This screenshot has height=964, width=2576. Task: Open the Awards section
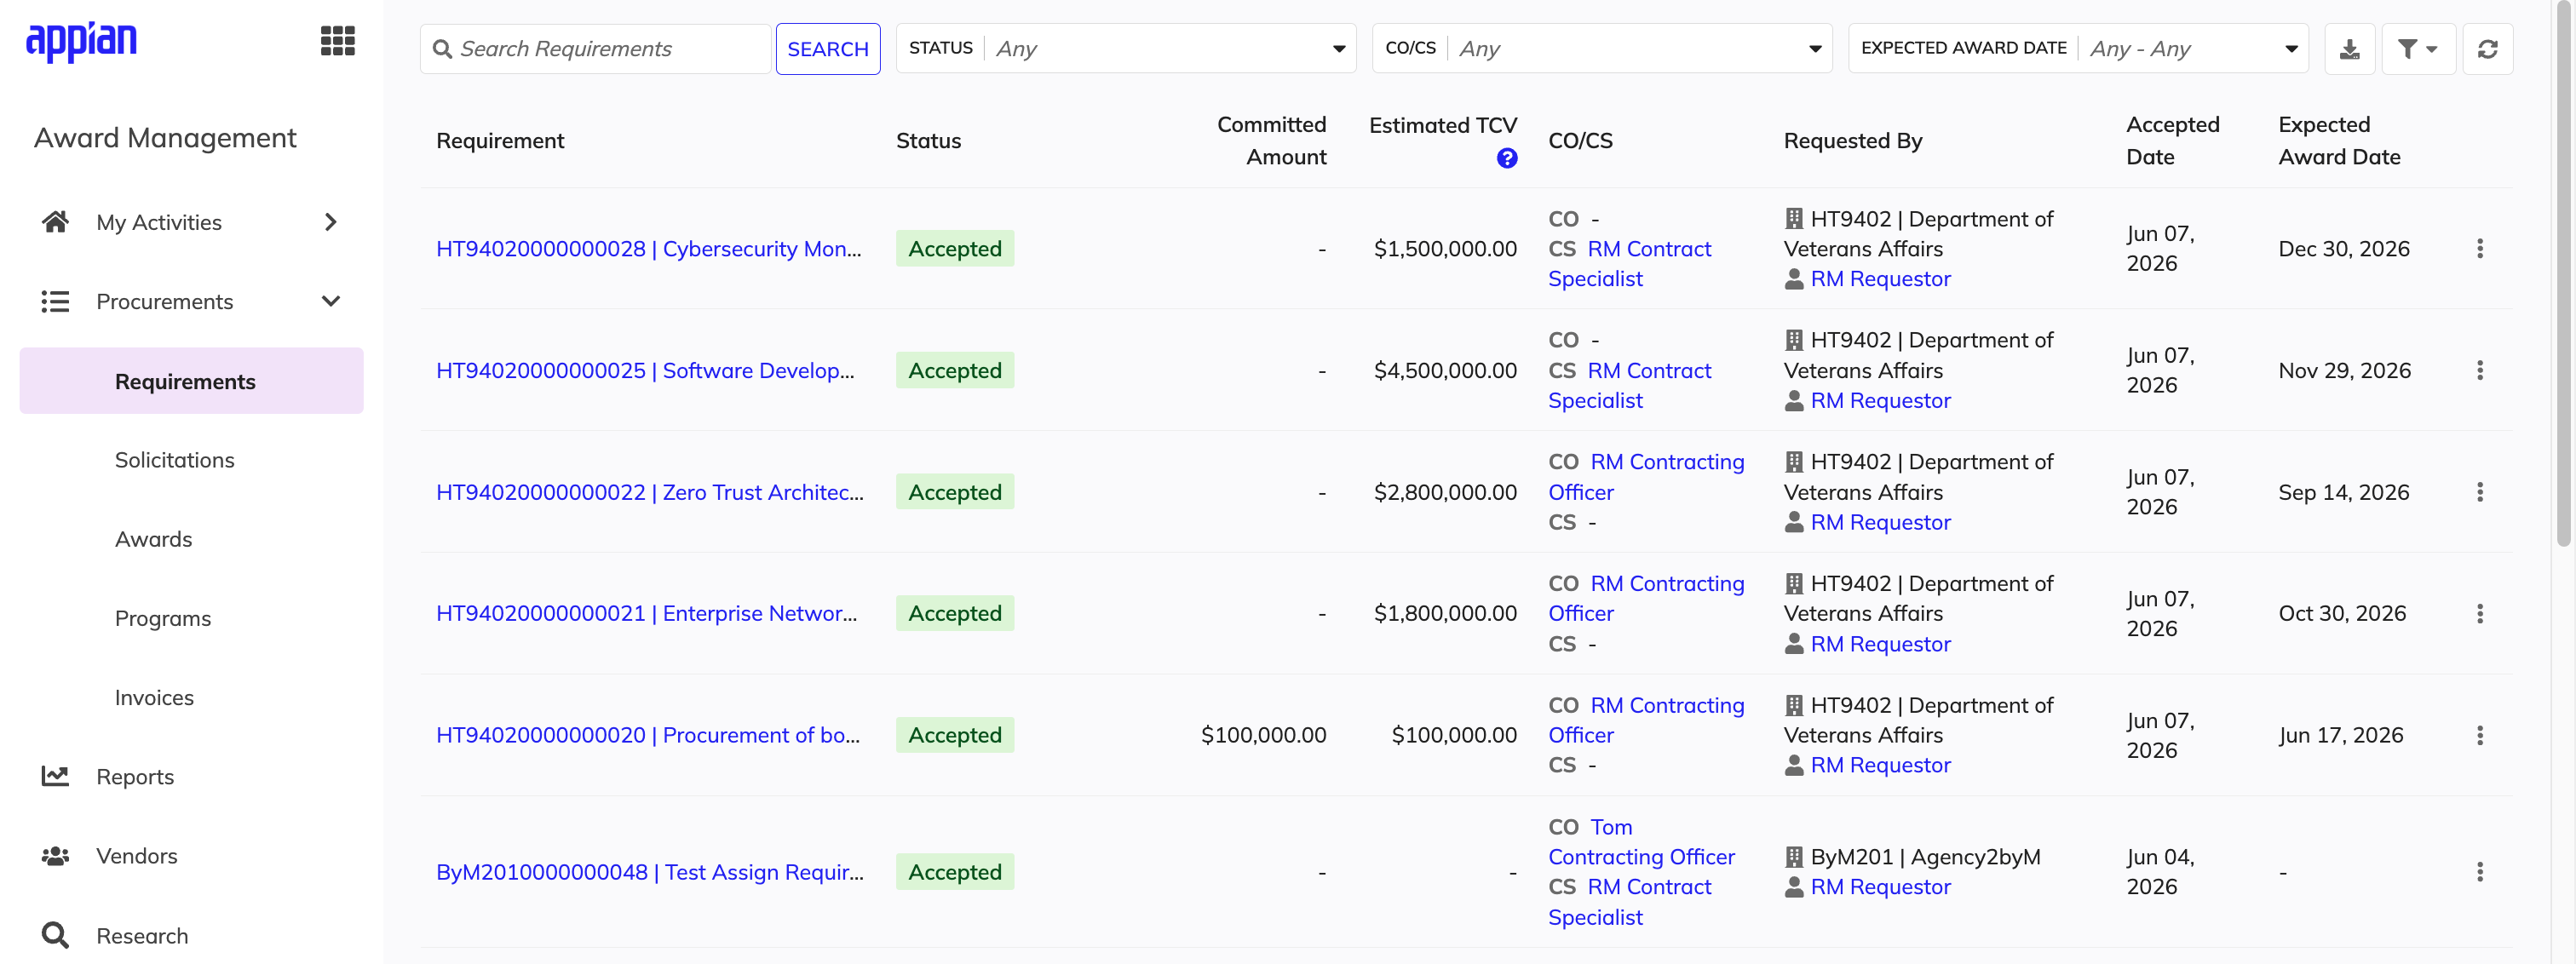(x=153, y=539)
